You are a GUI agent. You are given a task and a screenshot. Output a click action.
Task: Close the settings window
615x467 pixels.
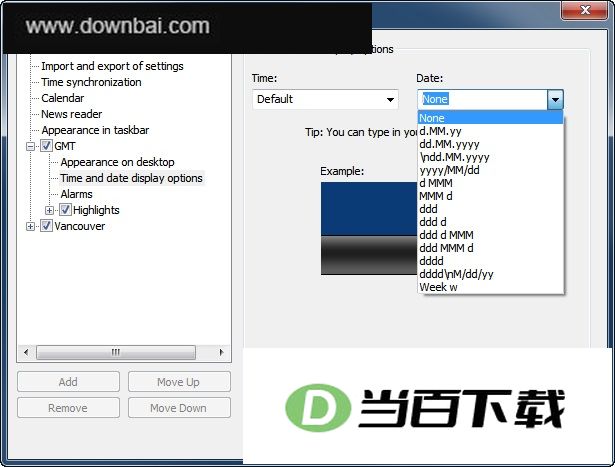tap(585, 10)
